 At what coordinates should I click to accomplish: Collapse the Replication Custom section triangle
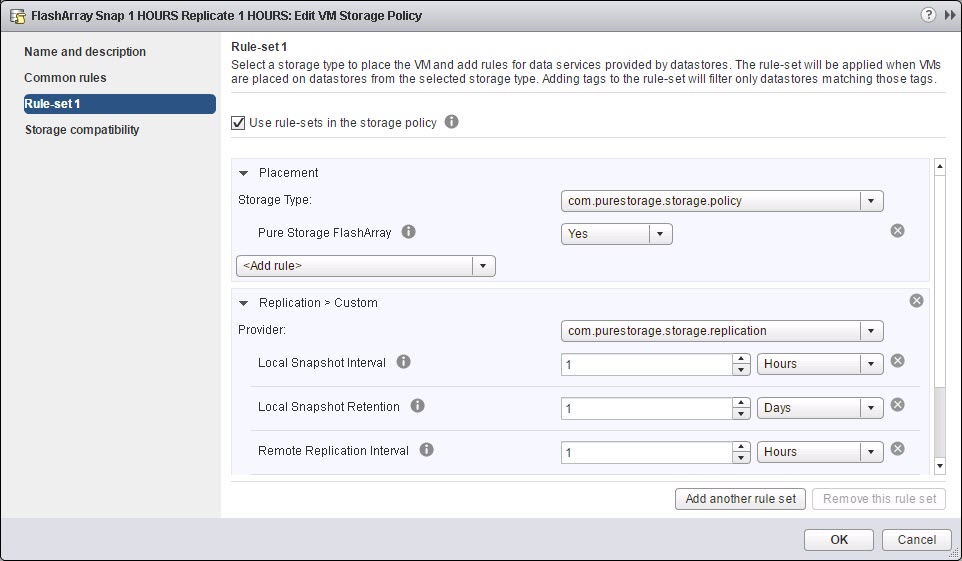(244, 303)
